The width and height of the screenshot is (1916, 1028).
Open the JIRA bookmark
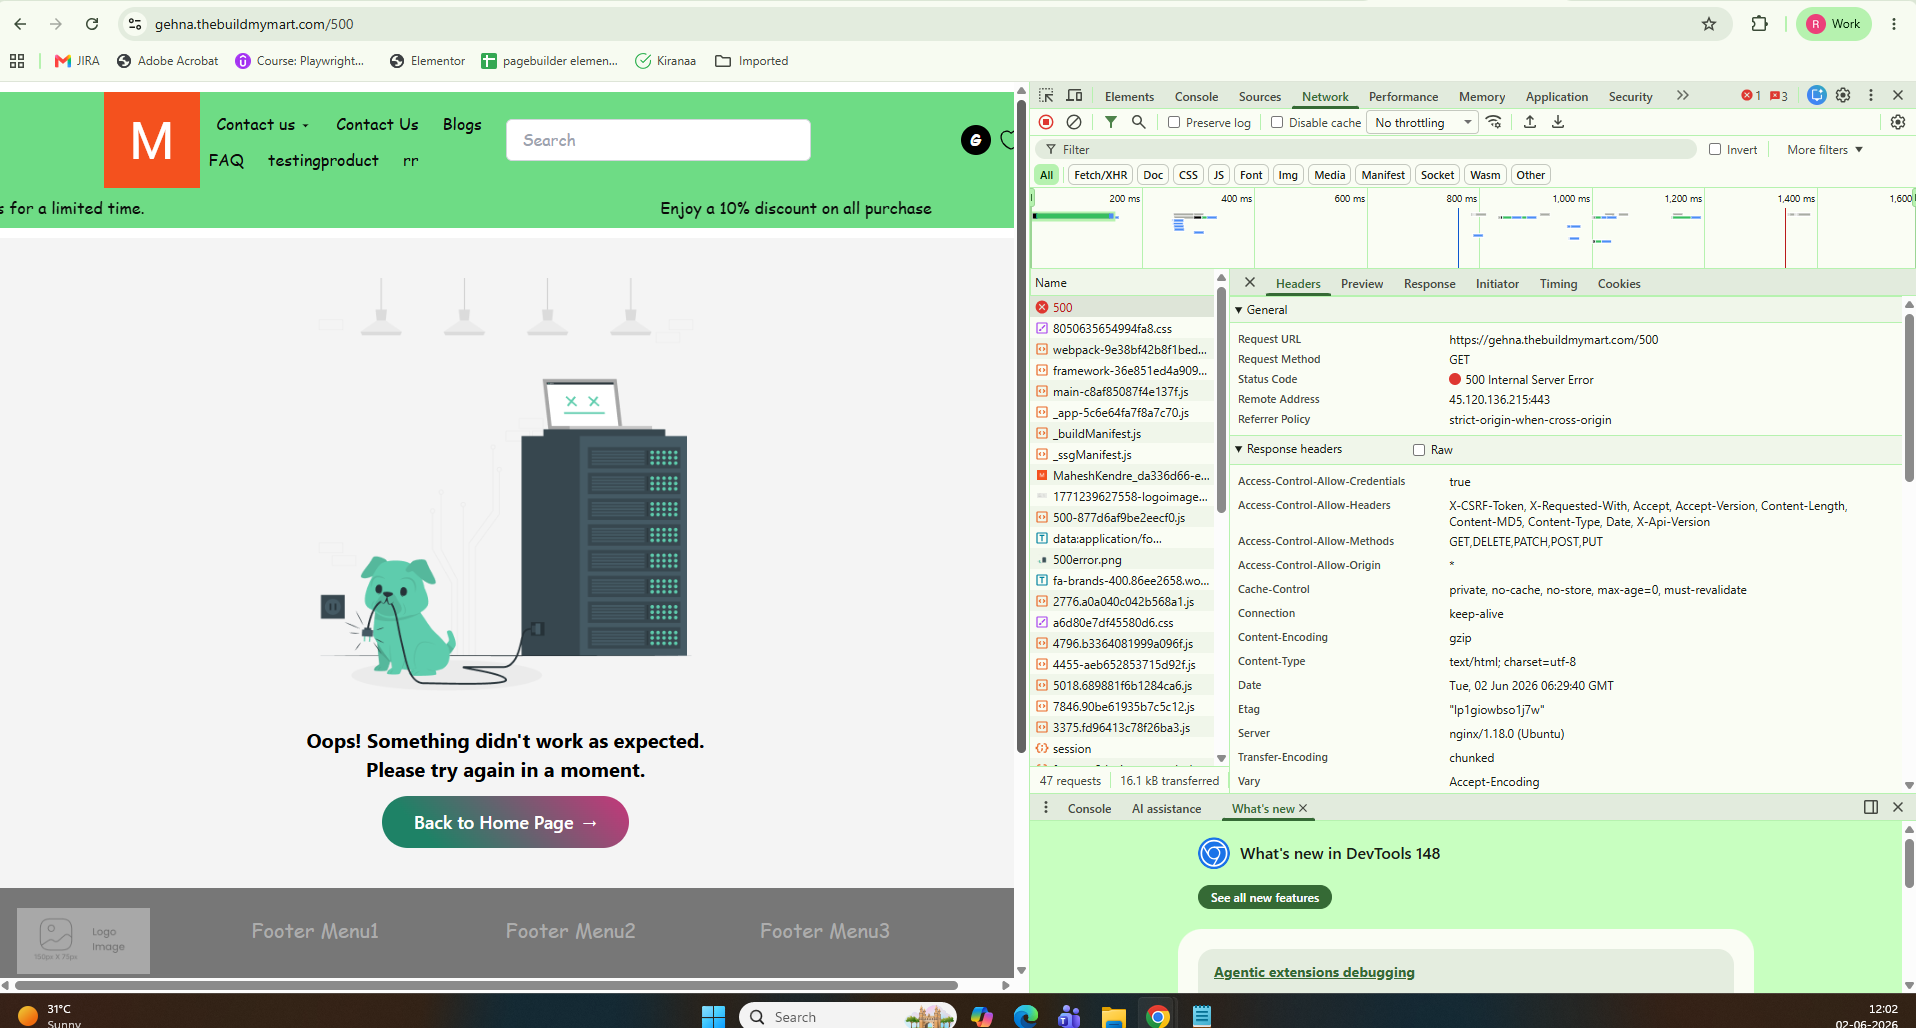point(77,61)
